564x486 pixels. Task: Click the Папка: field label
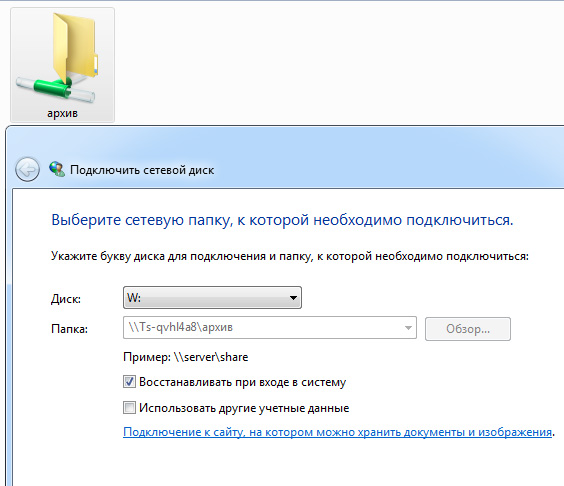tap(69, 329)
